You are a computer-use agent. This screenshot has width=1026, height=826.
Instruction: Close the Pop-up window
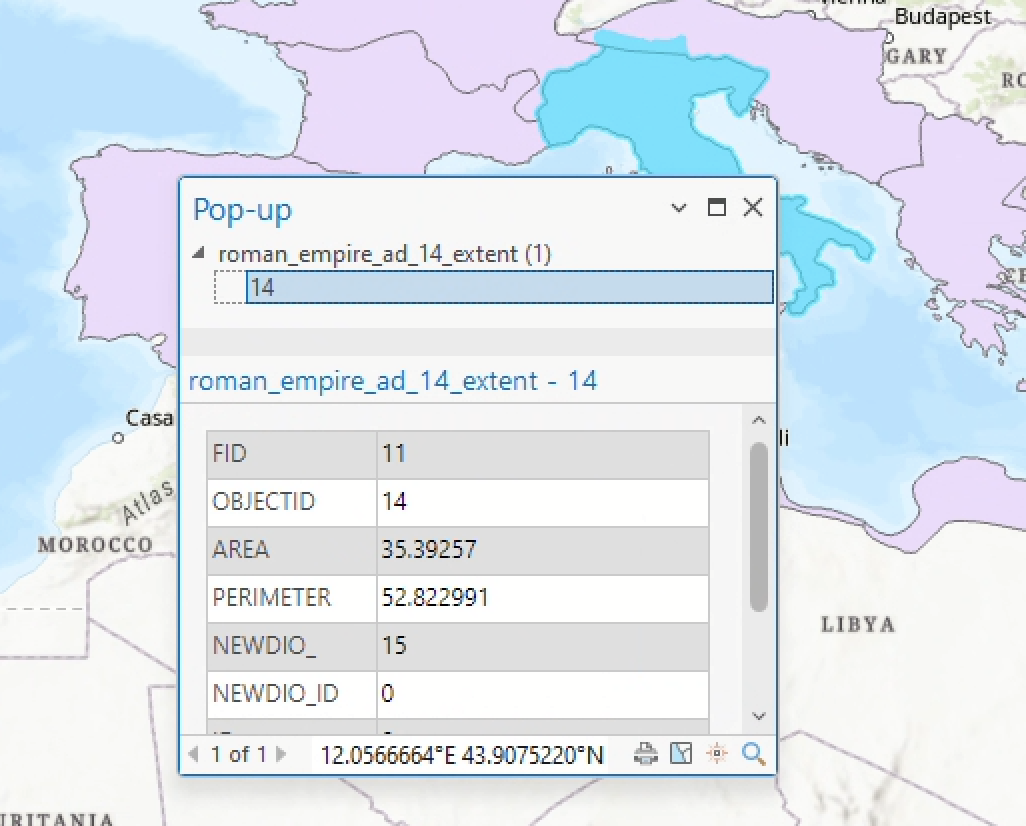[x=753, y=208]
